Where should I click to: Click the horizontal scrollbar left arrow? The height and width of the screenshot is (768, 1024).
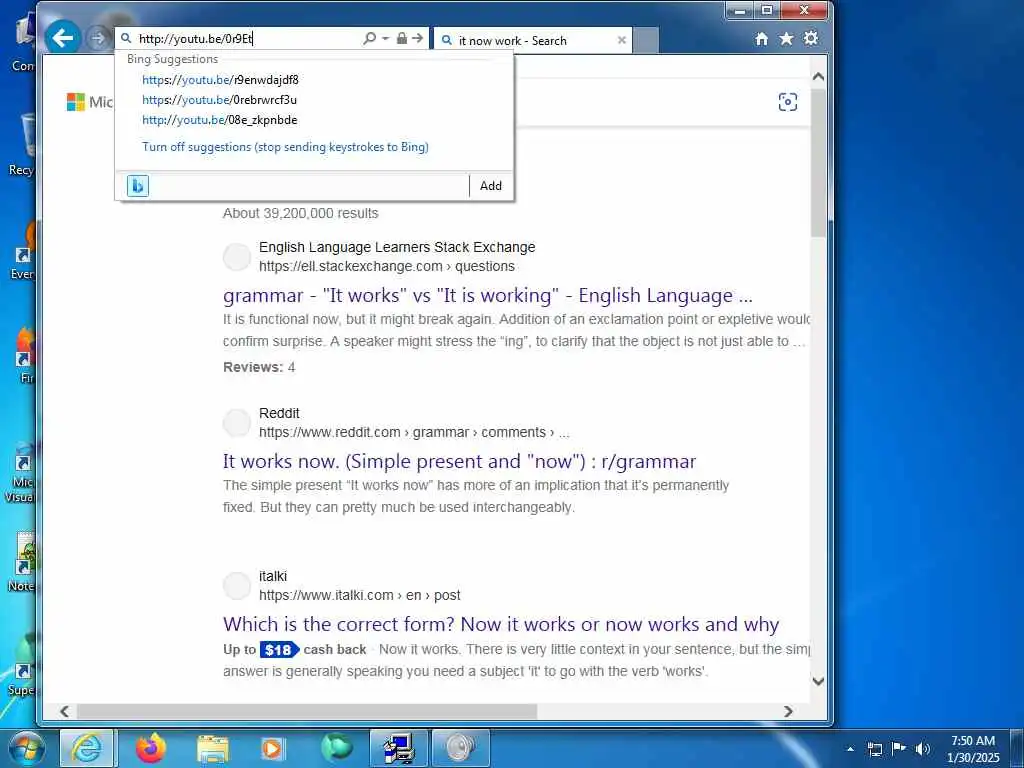[64, 711]
